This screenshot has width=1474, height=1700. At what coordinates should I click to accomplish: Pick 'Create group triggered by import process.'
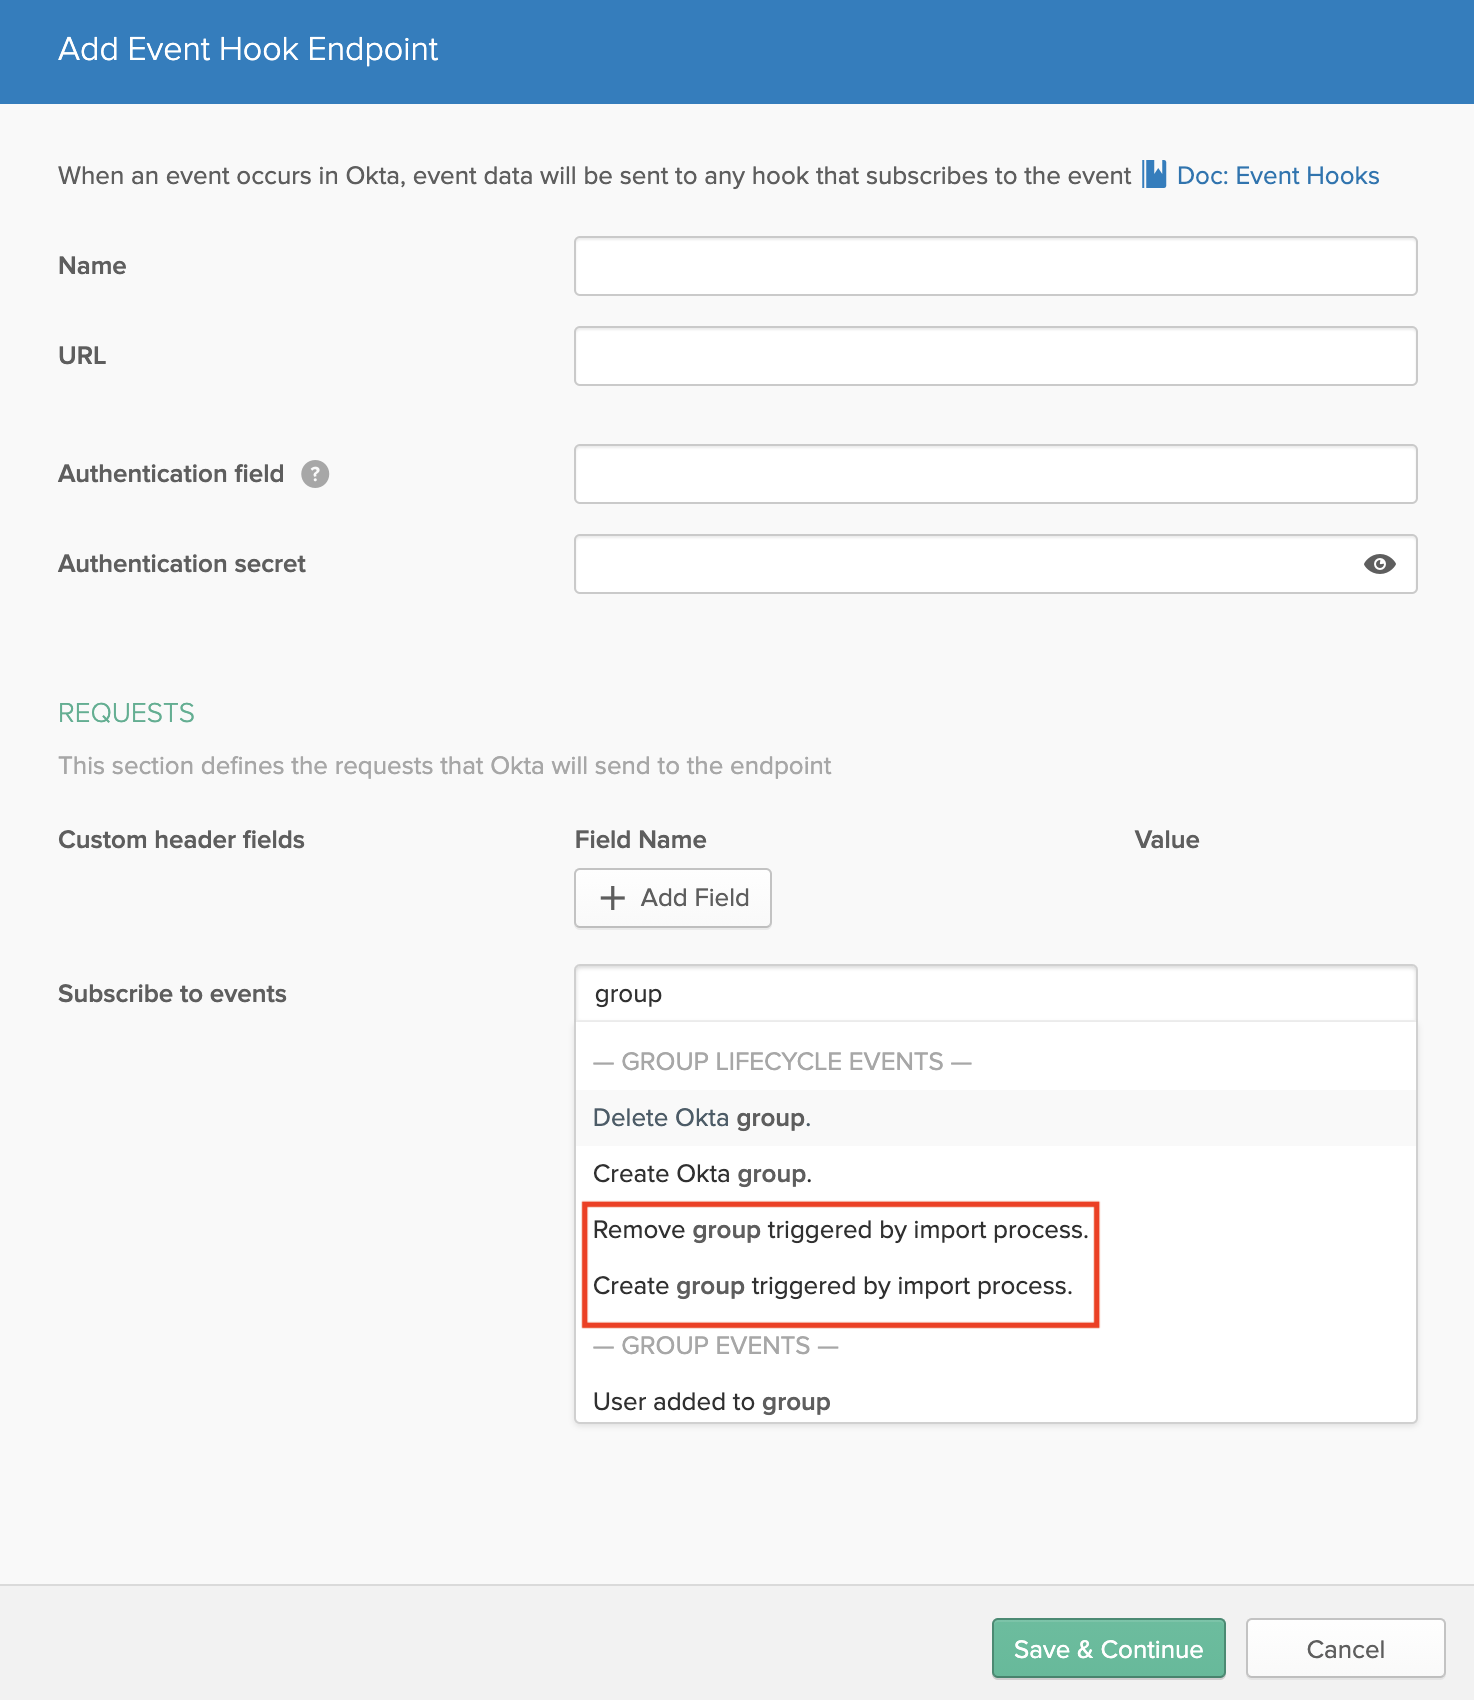pyautogui.click(x=832, y=1286)
